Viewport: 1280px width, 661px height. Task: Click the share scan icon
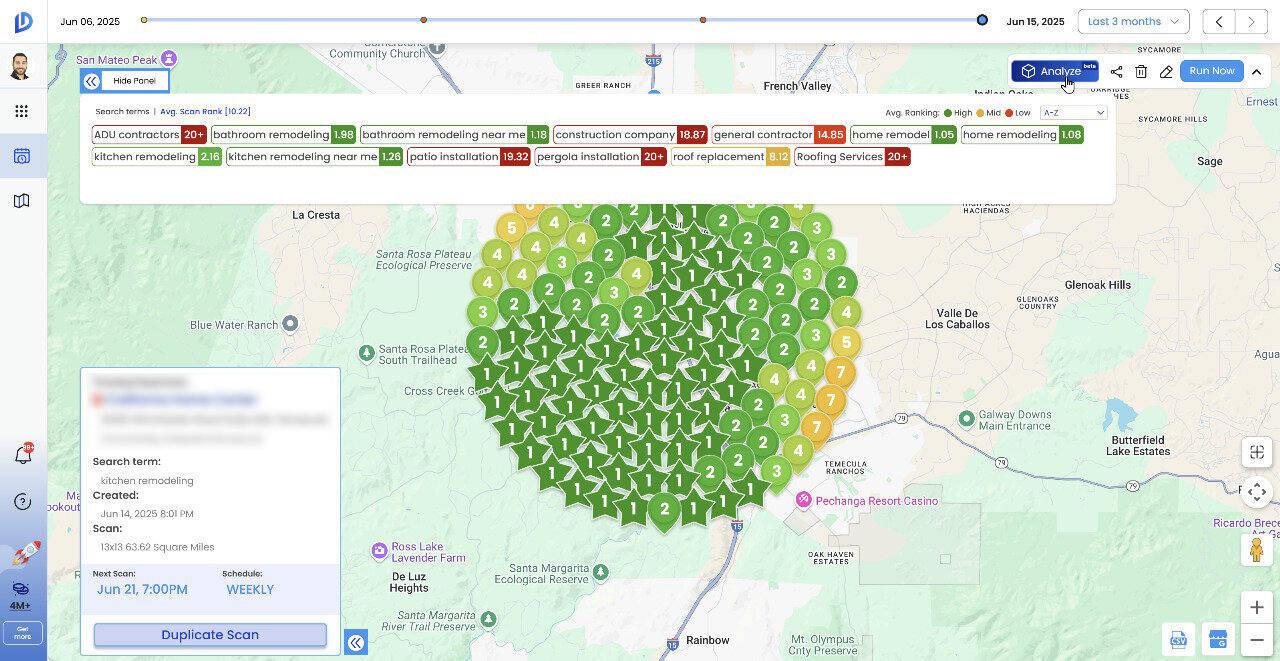pos(1116,72)
